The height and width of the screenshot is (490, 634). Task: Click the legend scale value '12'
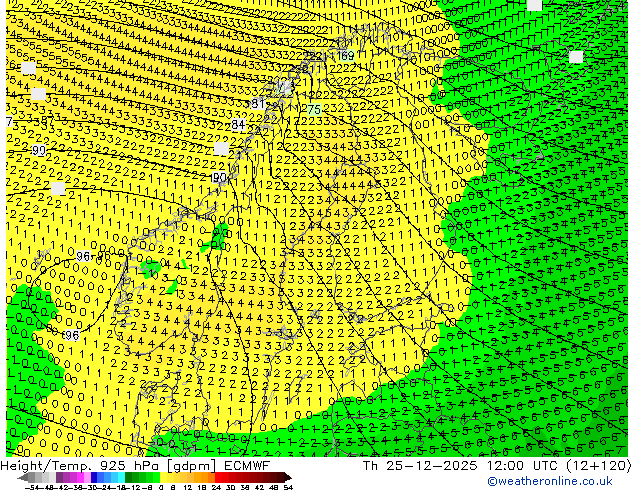188,487
